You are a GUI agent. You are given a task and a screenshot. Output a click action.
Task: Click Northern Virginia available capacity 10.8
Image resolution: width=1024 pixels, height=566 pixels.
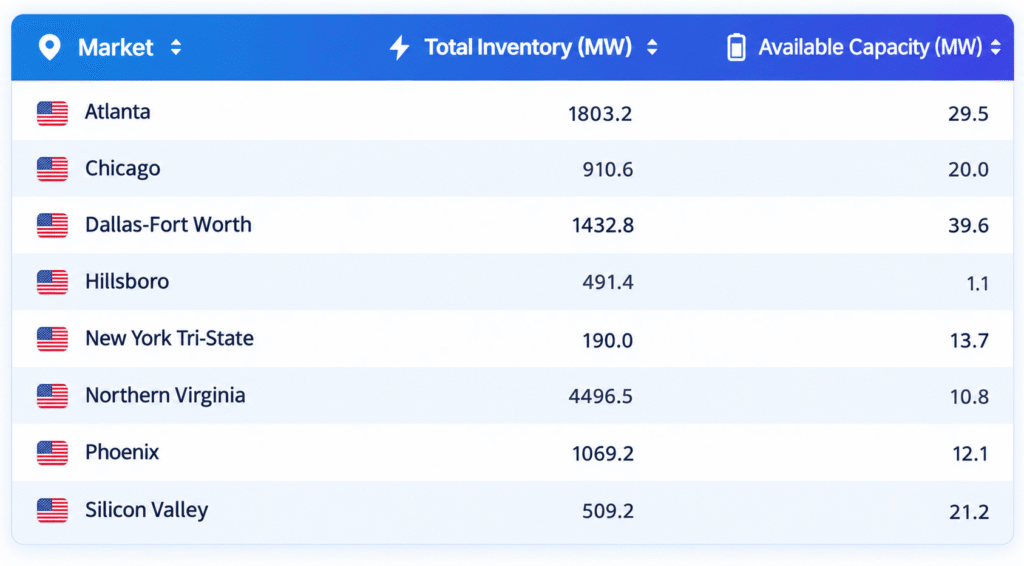click(x=969, y=397)
